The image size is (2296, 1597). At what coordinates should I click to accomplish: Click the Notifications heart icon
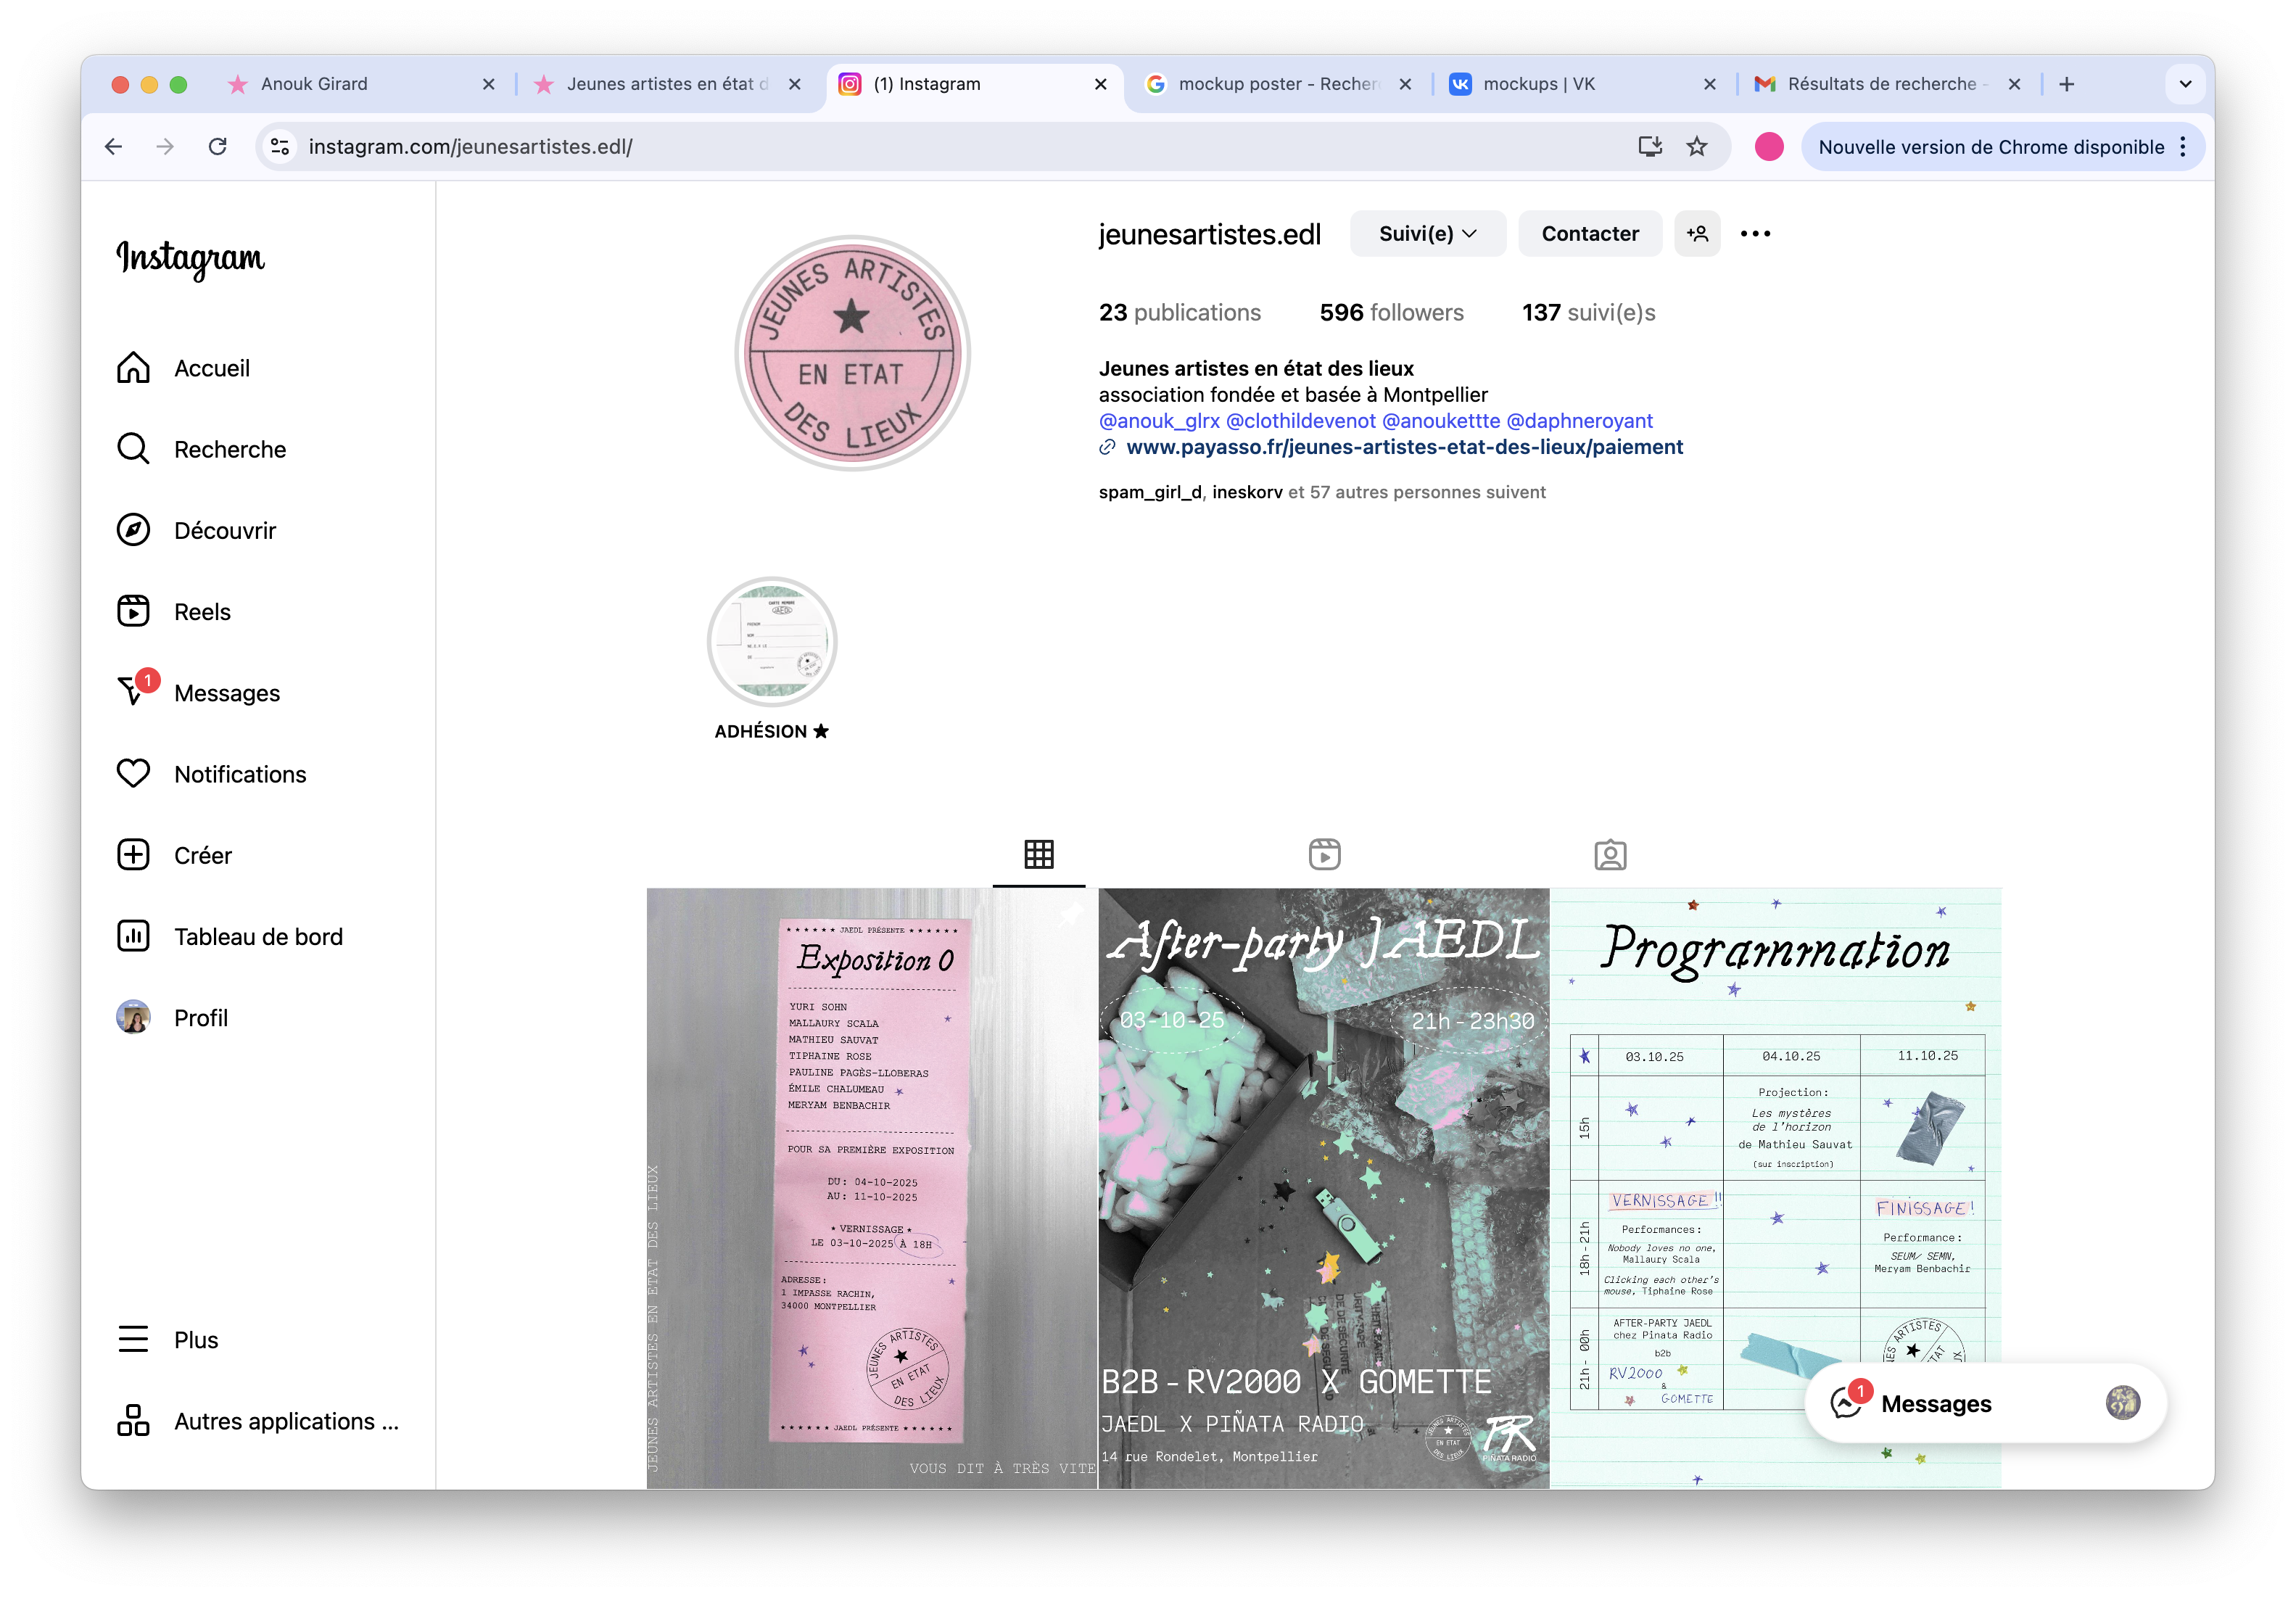coord(133,774)
